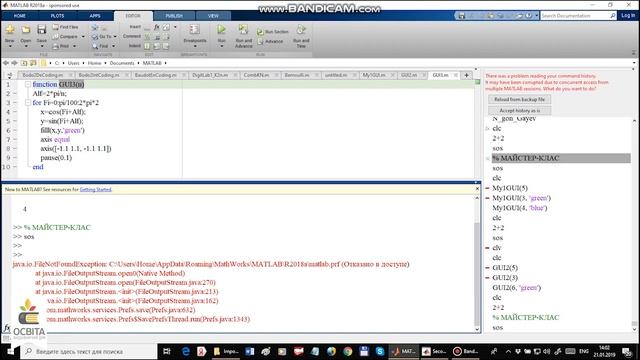Switch to the PLOTS ribbon tab

coord(57,16)
